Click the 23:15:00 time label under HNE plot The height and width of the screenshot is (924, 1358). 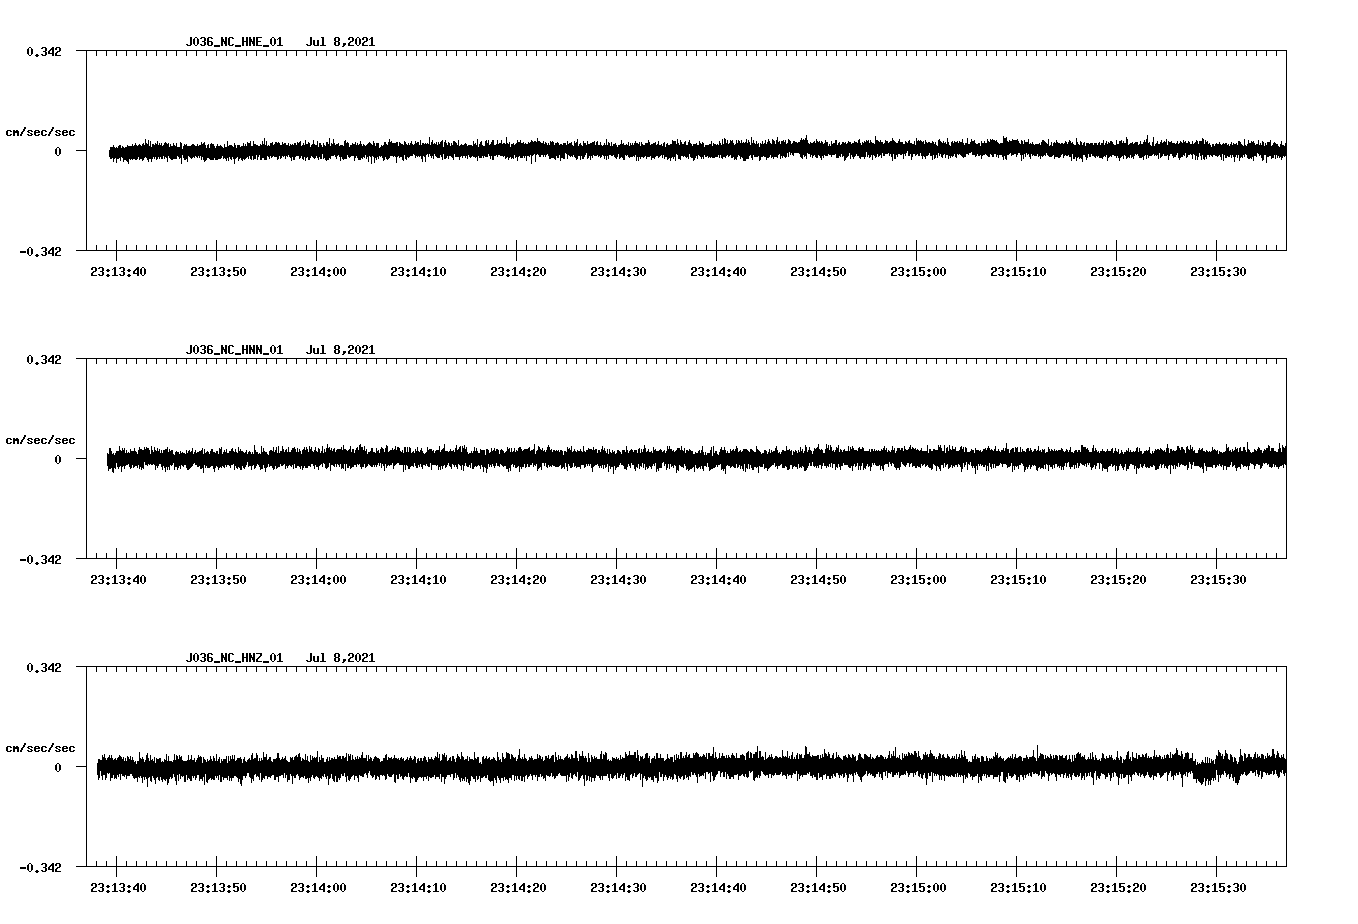tap(918, 272)
